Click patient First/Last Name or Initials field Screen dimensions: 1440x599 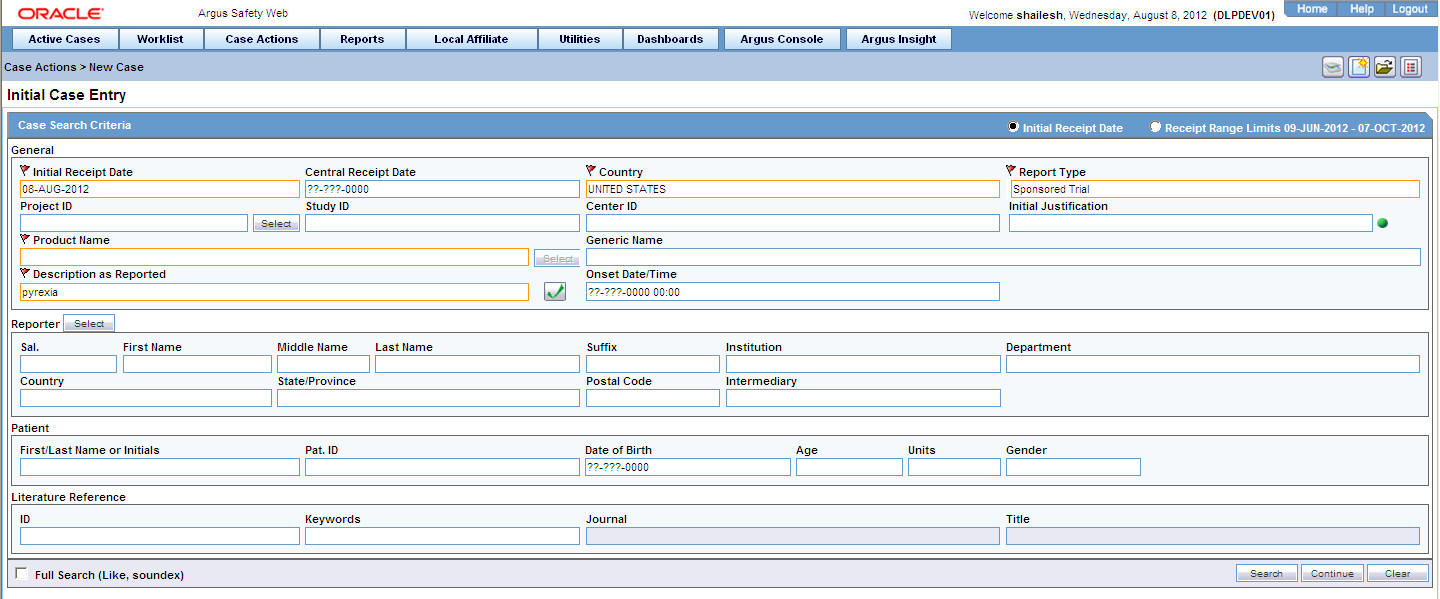tap(160, 467)
